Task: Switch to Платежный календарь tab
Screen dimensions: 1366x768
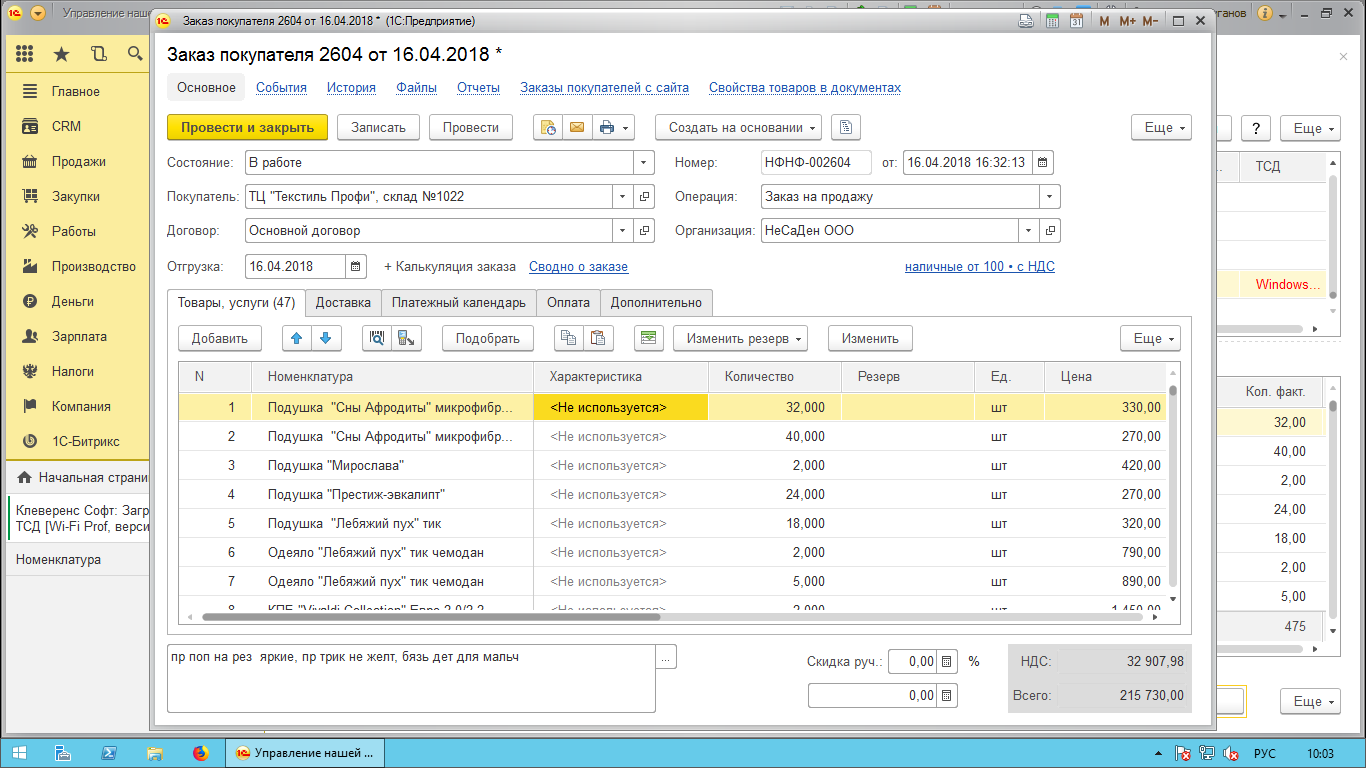Action: coord(458,302)
